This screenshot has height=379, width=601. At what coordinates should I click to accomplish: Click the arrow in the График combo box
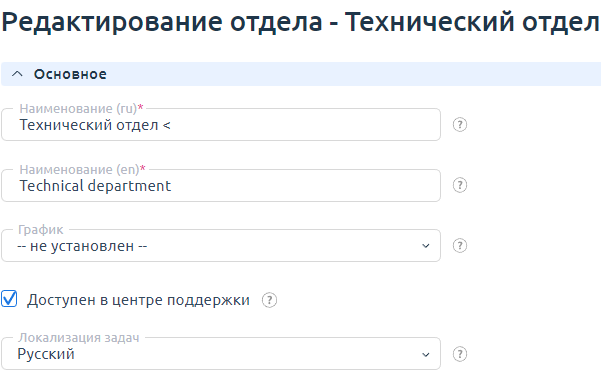tap(425, 246)
